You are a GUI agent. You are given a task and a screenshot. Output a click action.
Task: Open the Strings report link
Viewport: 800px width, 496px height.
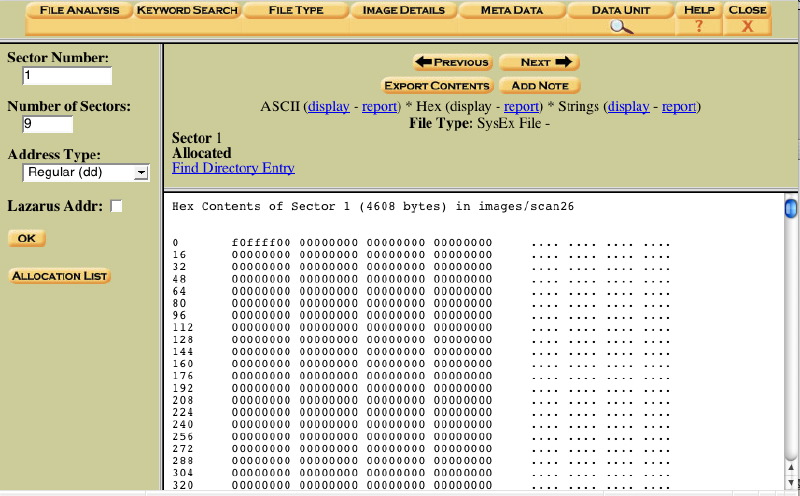pos(679,107)
